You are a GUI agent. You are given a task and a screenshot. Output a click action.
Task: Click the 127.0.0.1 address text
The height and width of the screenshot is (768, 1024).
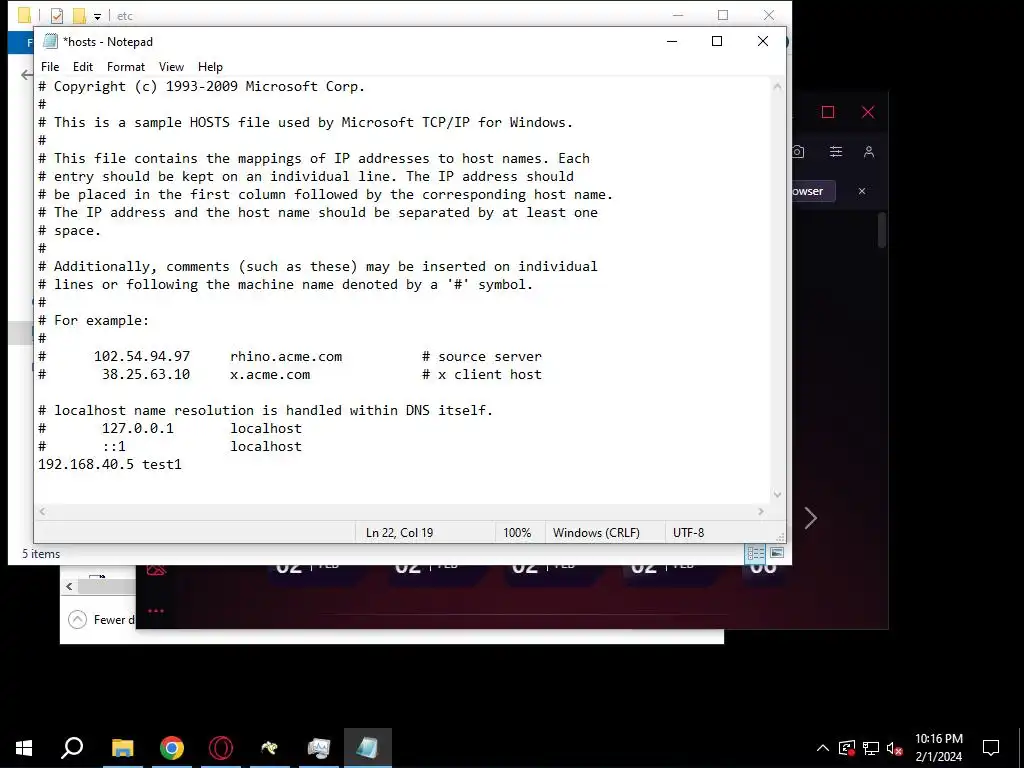click(x=138, y=428)
